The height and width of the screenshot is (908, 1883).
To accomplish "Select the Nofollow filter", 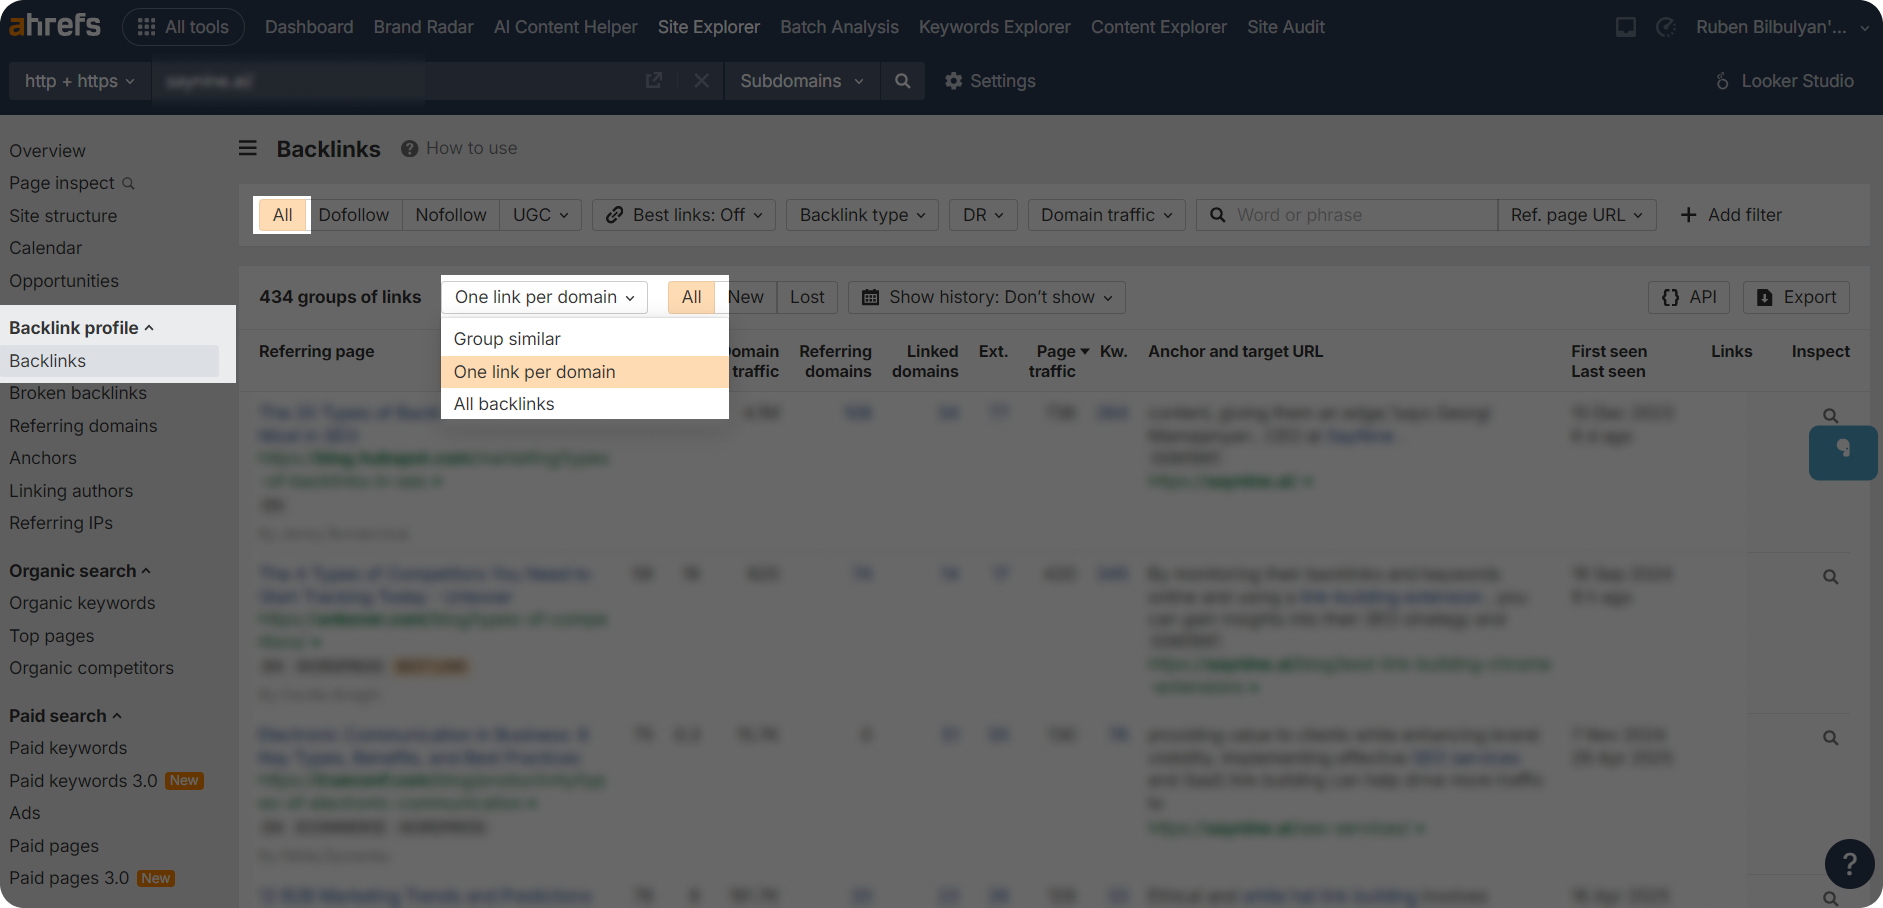I will click(451, 215).
